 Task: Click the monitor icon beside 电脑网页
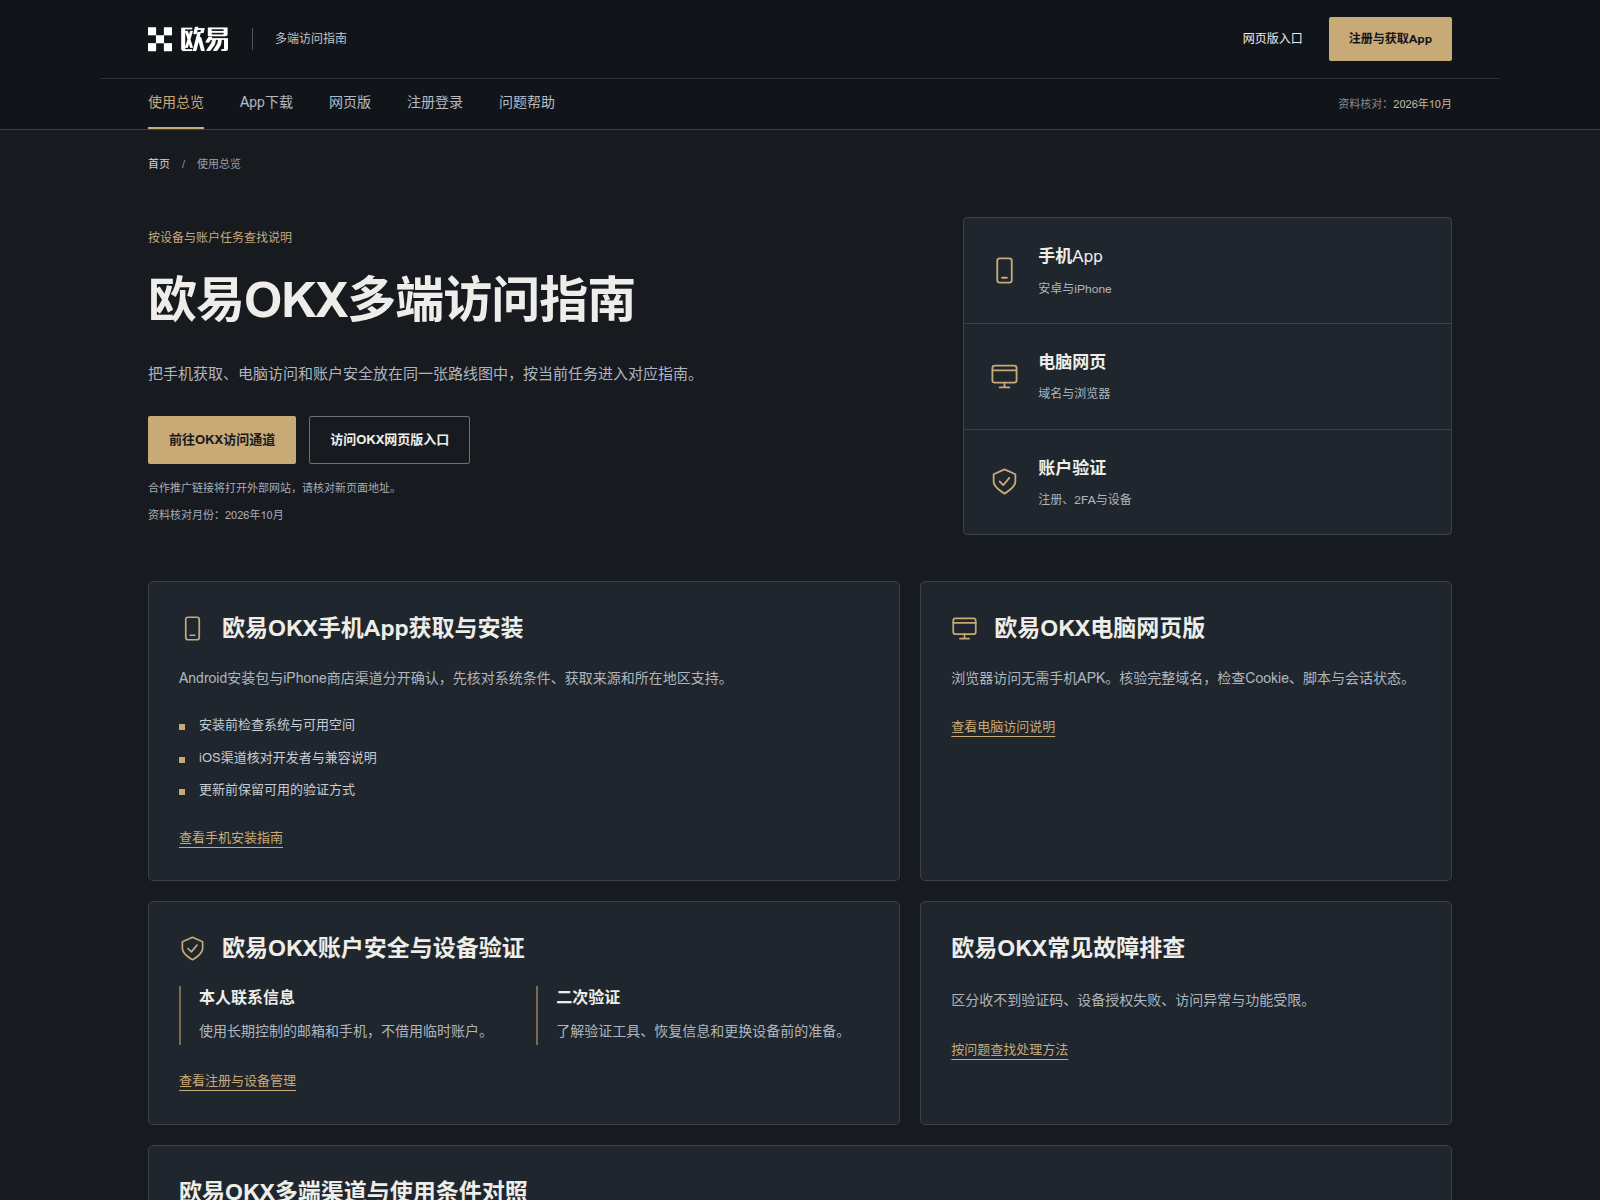(x=1004, y=376)
